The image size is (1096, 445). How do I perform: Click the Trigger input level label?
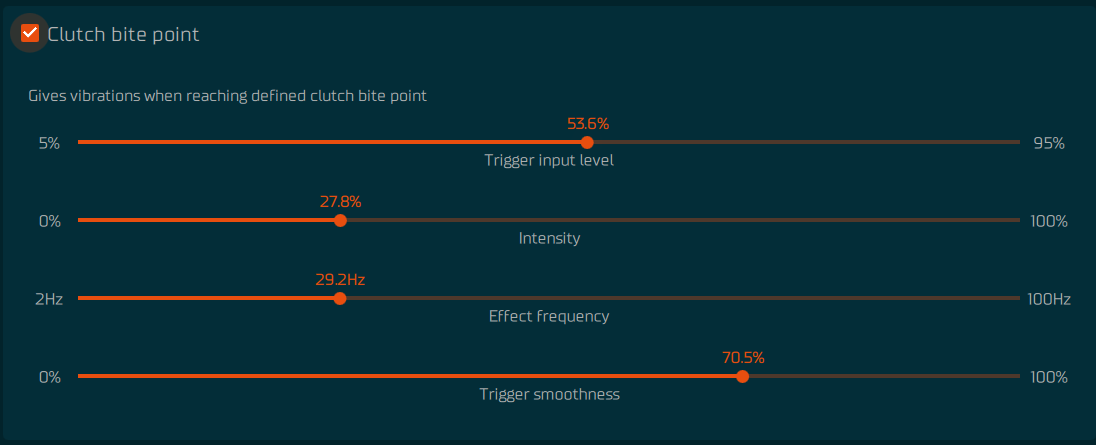[x=549, y=161]
